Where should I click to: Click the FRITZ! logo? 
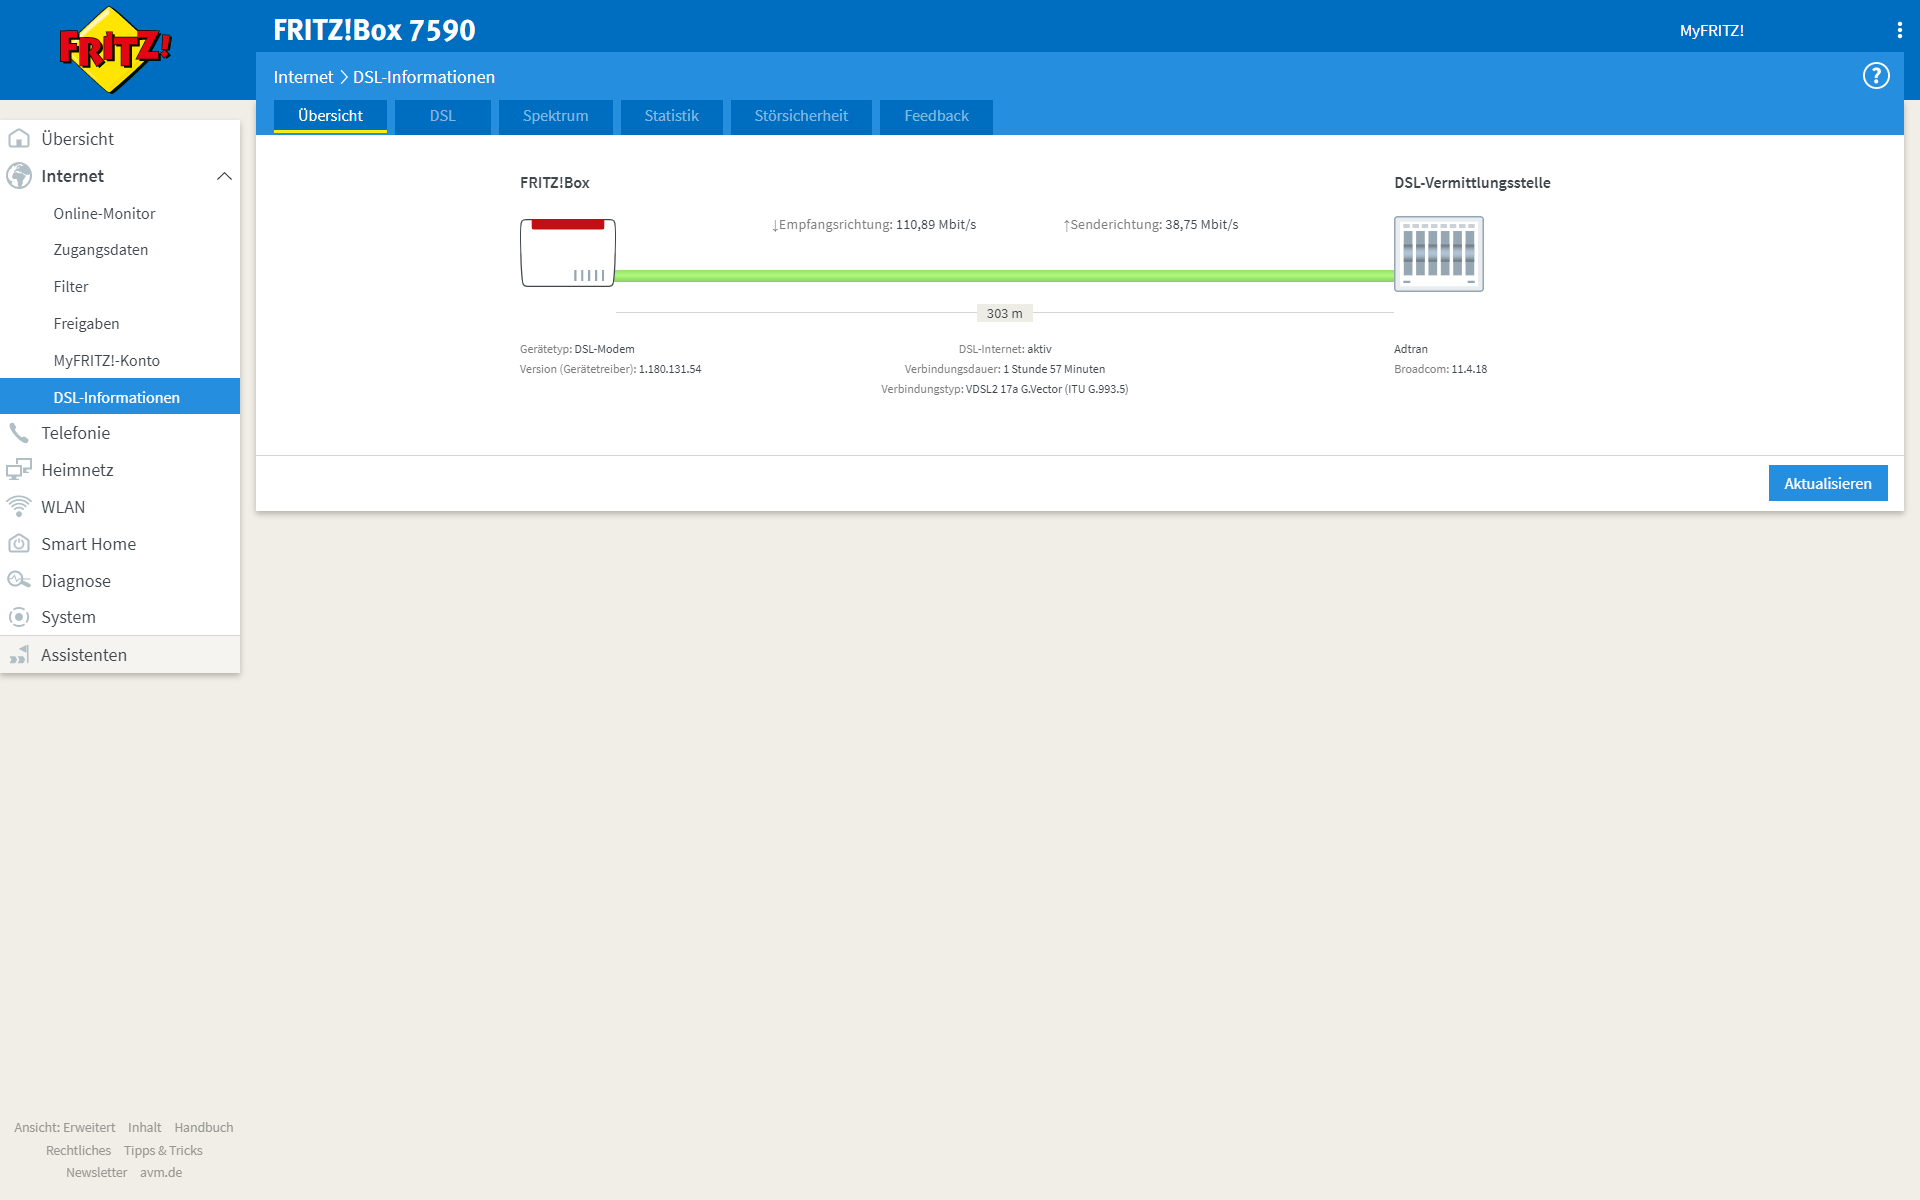[x=115, y=50]
